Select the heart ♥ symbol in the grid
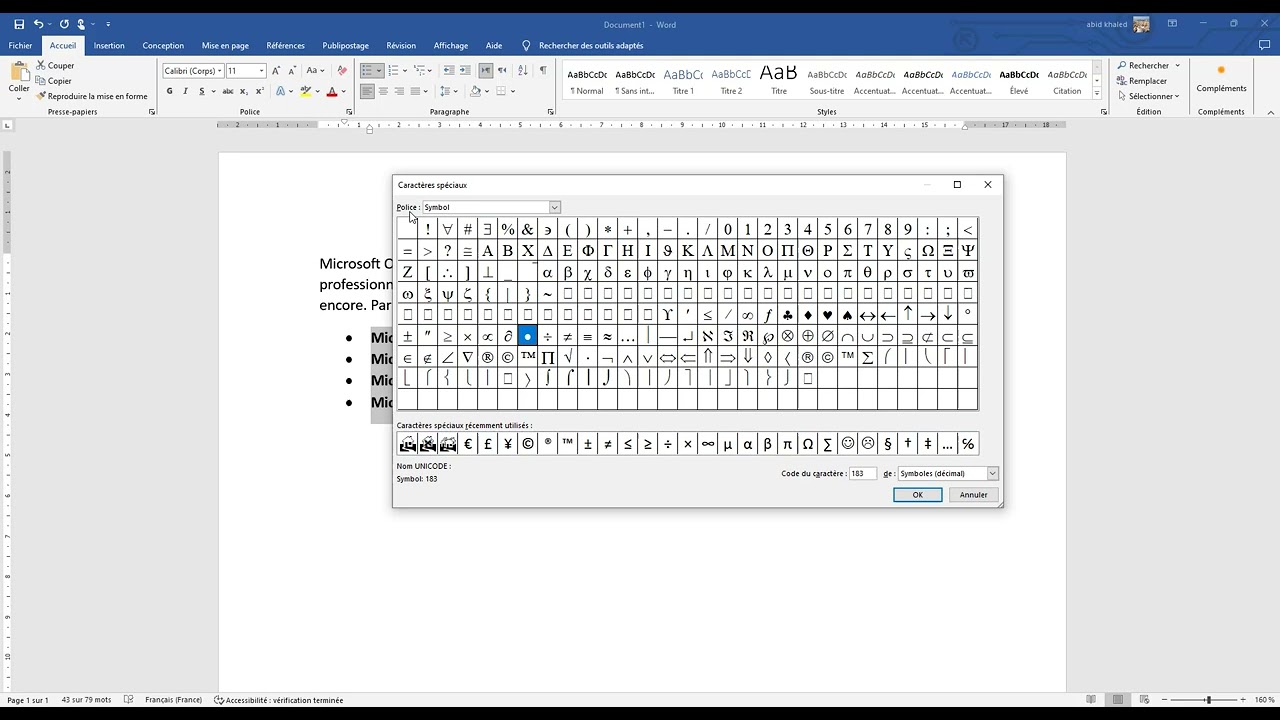The height and width of the screenshot is (720, 1280). click(828, 315)
